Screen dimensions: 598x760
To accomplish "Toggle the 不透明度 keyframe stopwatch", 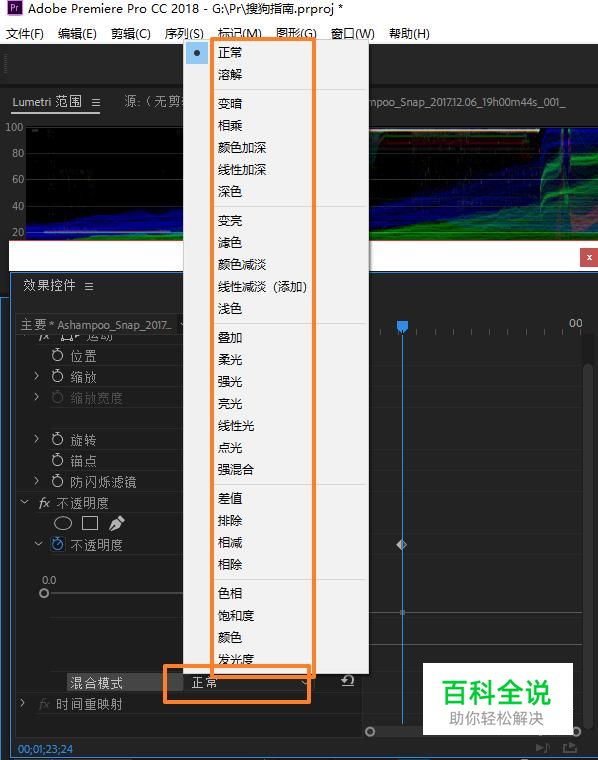I will (58, 544).
